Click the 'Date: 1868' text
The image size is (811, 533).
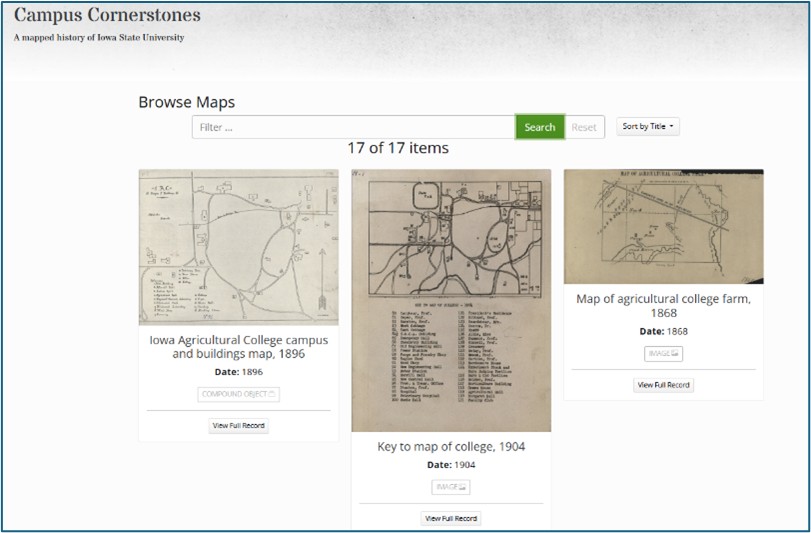[x=664, y=331]
